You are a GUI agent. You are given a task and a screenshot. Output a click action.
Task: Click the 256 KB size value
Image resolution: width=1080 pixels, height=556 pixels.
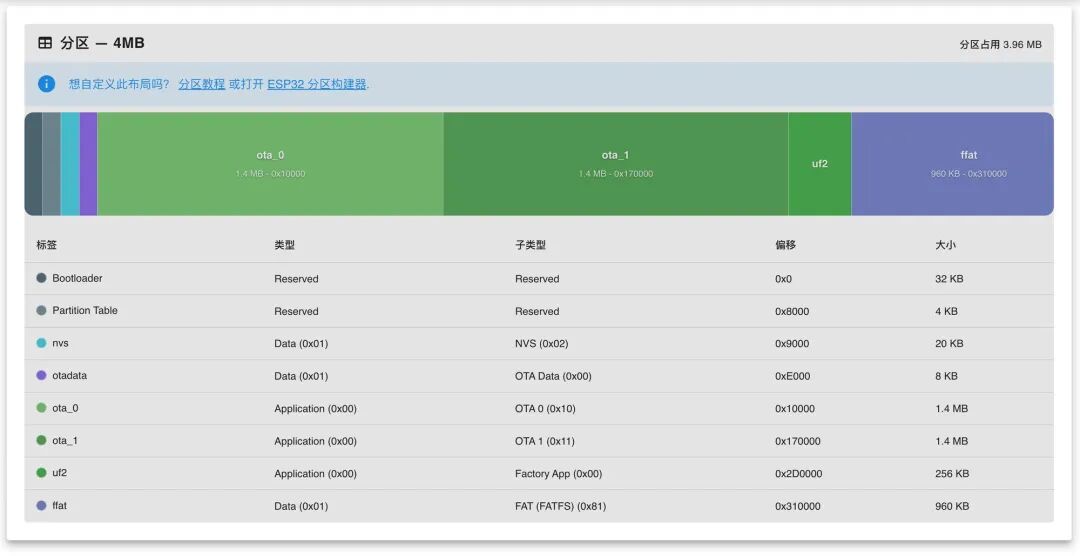coord(952,474)
